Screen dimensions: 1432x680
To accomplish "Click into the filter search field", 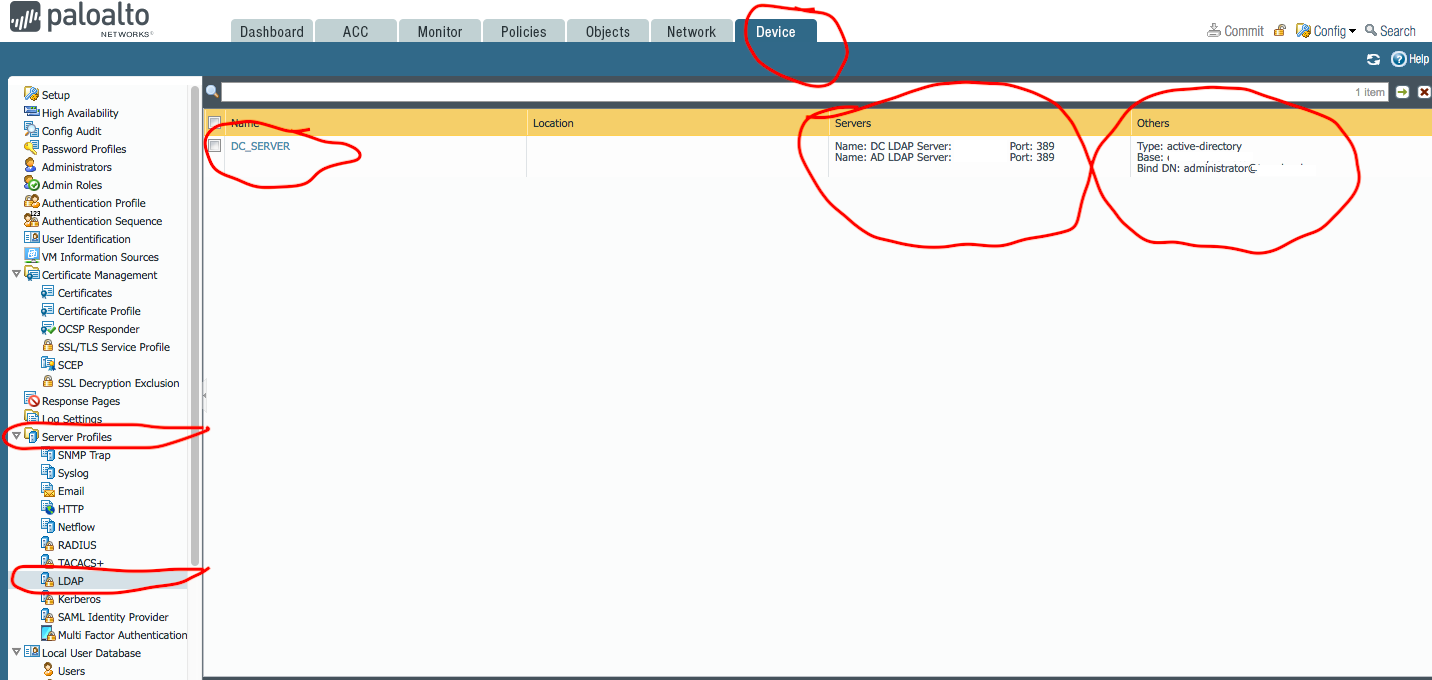I will tap(780, 92).
